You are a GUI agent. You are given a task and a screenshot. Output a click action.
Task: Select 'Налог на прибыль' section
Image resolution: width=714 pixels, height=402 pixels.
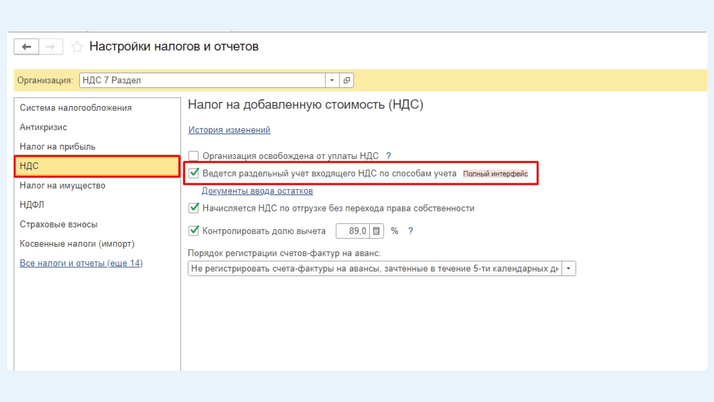pos(58,146)
